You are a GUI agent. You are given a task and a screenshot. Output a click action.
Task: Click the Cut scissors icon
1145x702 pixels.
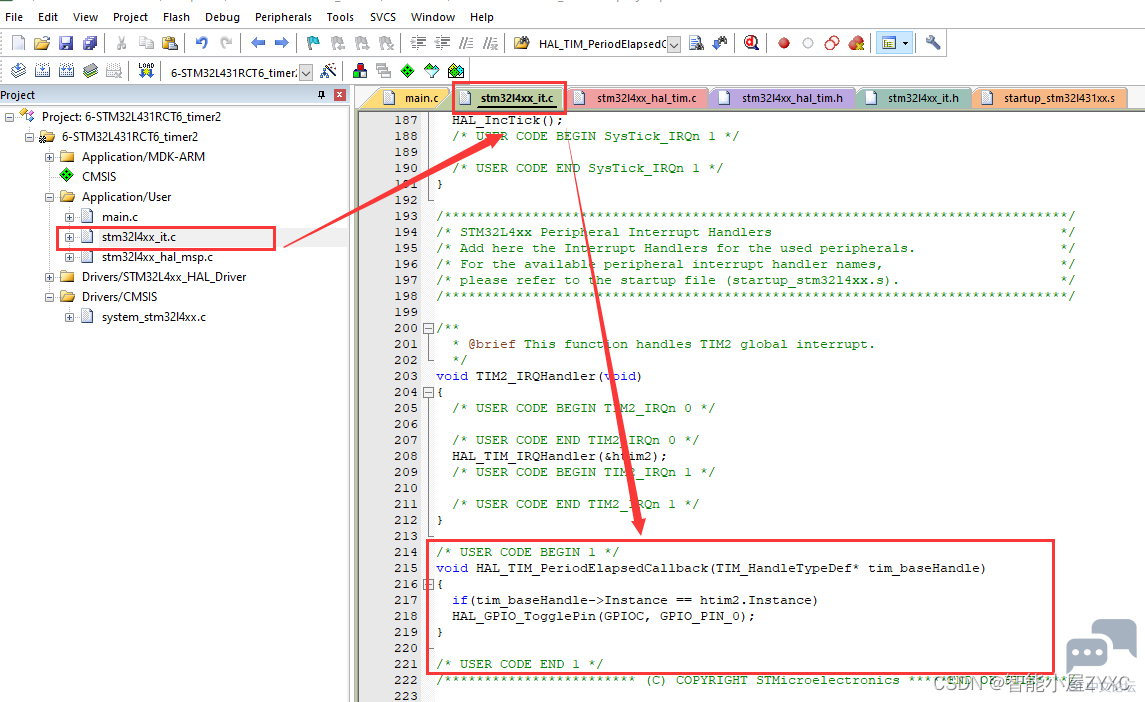click(121, 43)
